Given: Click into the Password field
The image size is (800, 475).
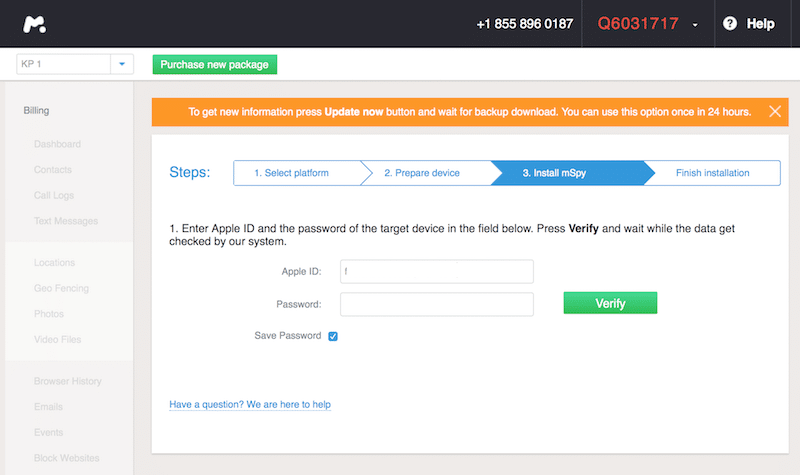Looking at the screenshot, I should [x=437, y=303].
